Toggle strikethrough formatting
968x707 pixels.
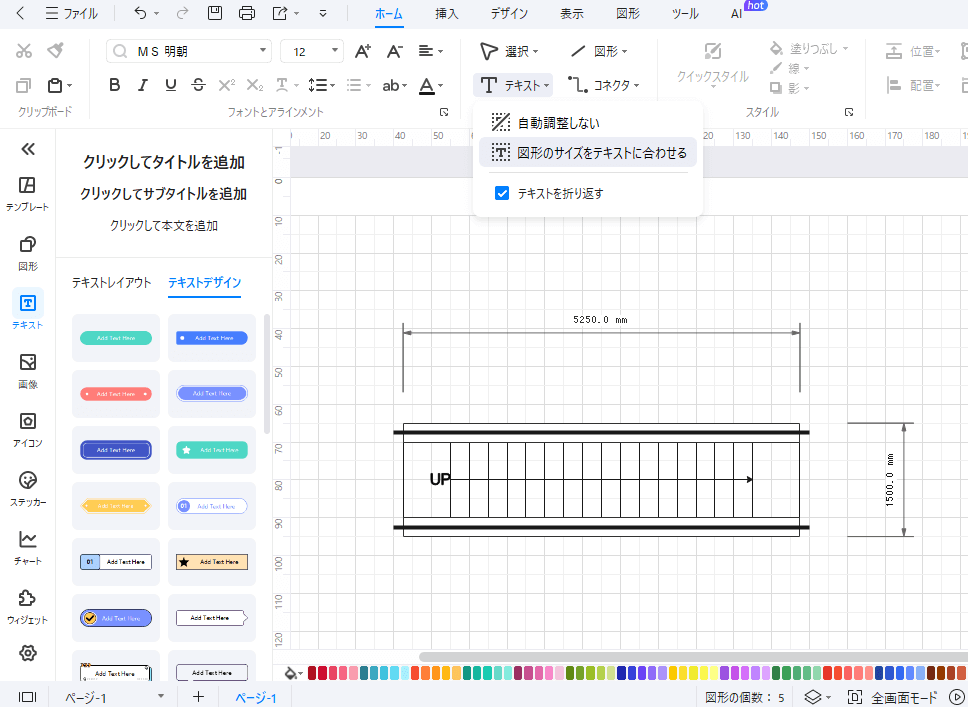click(198, 85)
